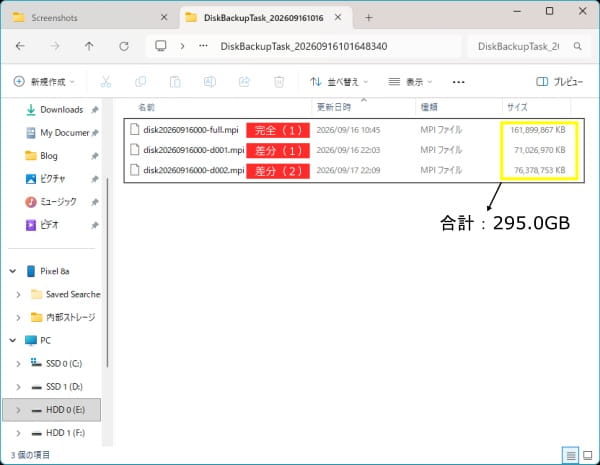Collapse the PC tree node
Image resolution: width=600 pixels, height=465 pixels.
pos(13,340)
